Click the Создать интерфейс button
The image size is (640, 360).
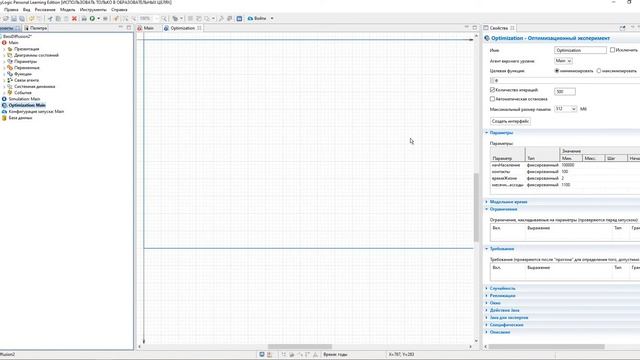tap(510, 121)
